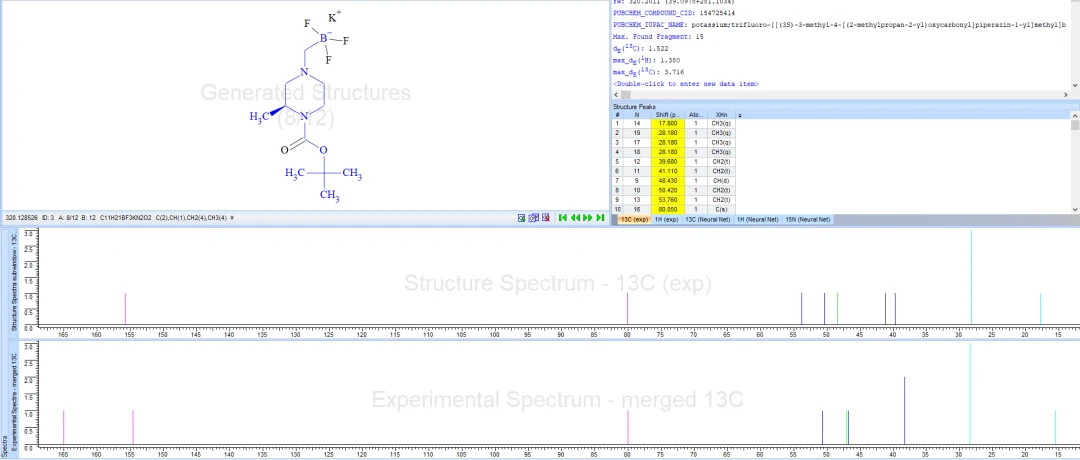This screenshot has height=460, width=1080.
Task: Jump to last generated structure
Action: click(600, 218)
